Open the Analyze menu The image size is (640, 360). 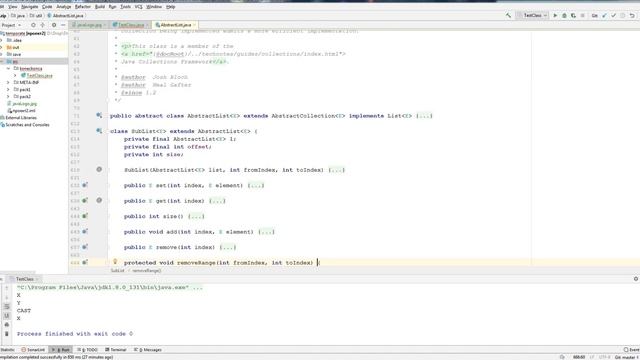click(64, 7)
